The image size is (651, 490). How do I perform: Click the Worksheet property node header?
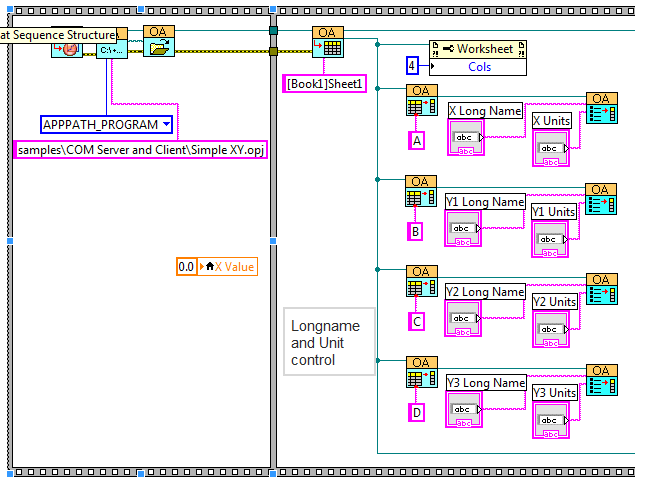[x=478, y=49]
